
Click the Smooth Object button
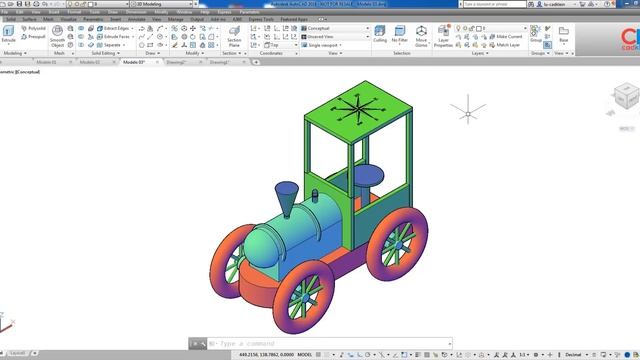click(x=58, y=36)
